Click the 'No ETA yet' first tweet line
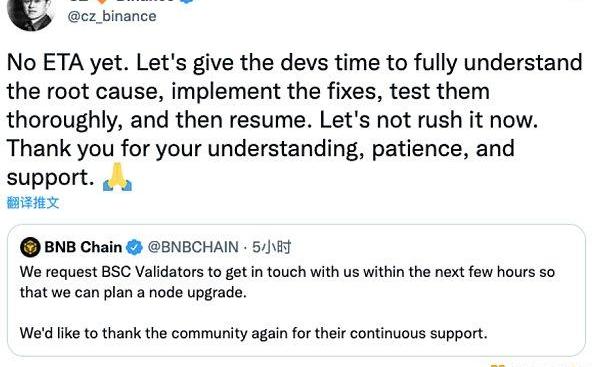Viewport: 600px width, 367px height. (x=295, y=63)
